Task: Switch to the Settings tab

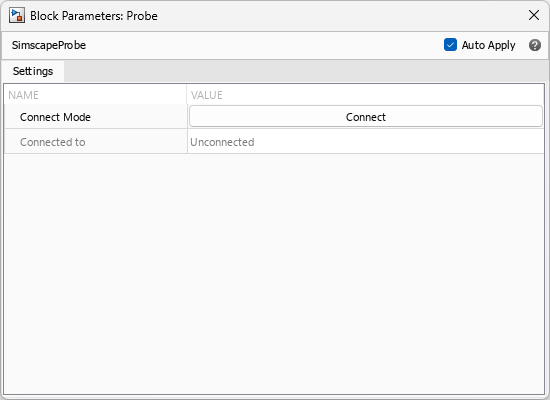Action: coord(33,71)
